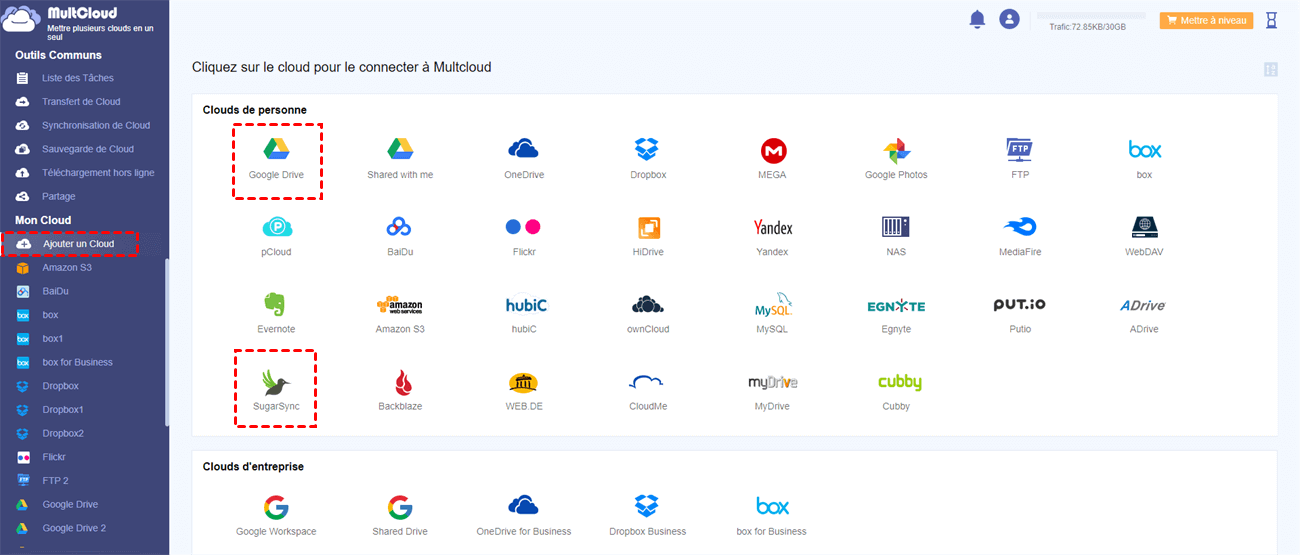Screen dimensions: 1300x555
Task: Select the Dropbox personal cloud icon
Action: (x=648, y=150)
